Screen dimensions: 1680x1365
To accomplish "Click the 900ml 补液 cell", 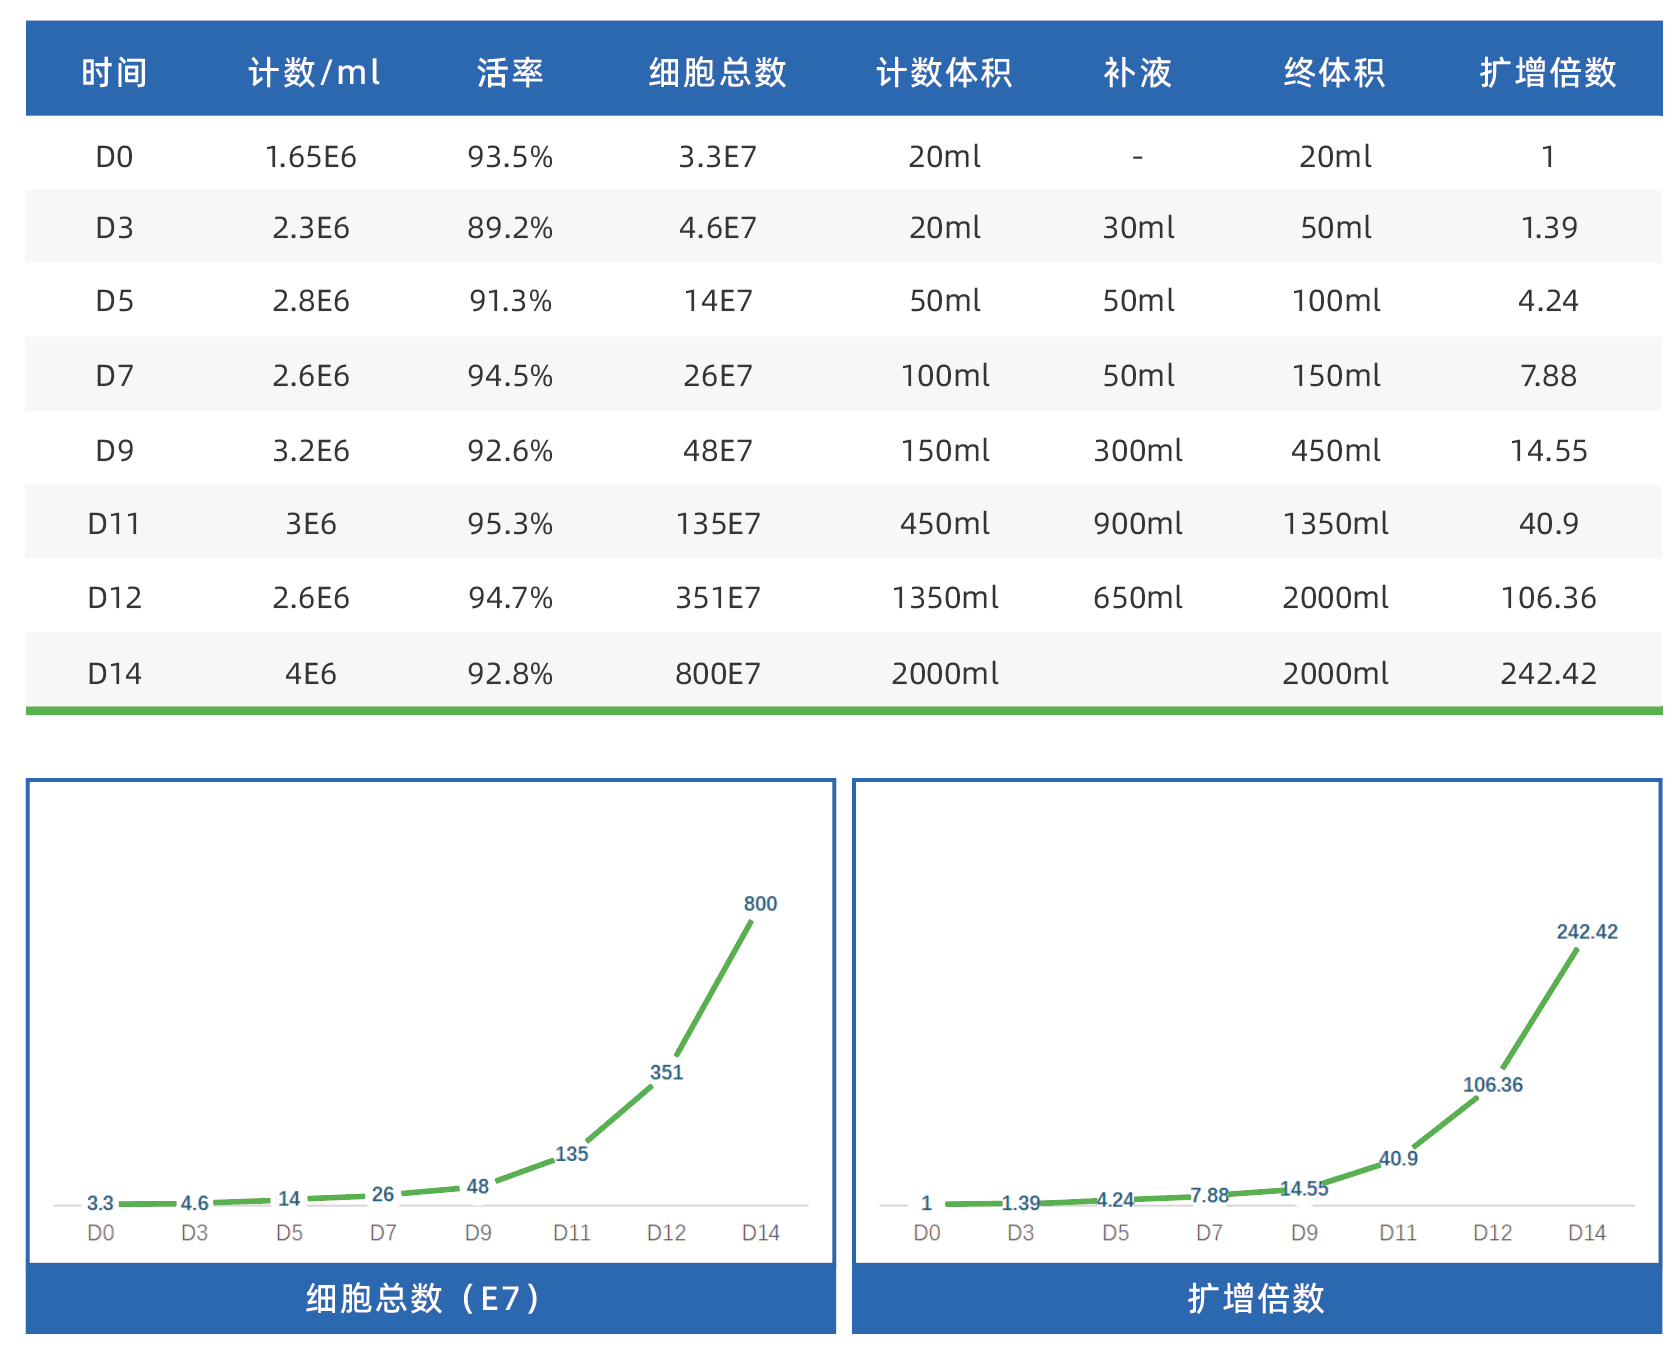I will [x=1137, y=524].
